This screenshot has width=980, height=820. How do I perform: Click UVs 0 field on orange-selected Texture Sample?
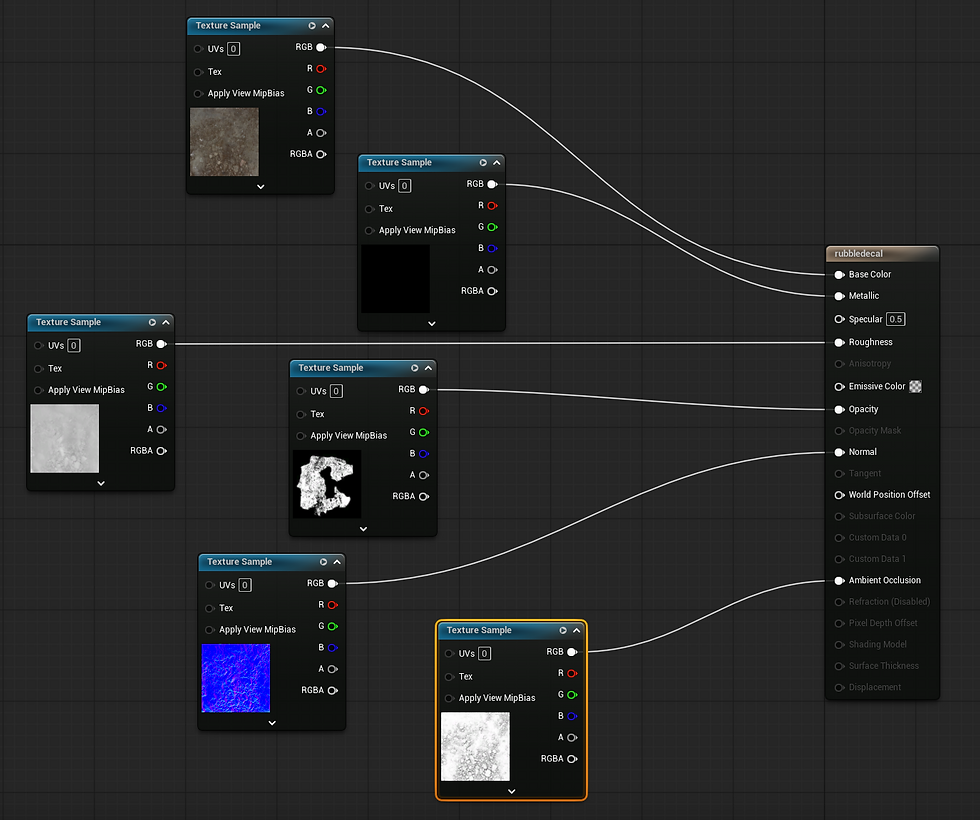[x=484, y=654]
